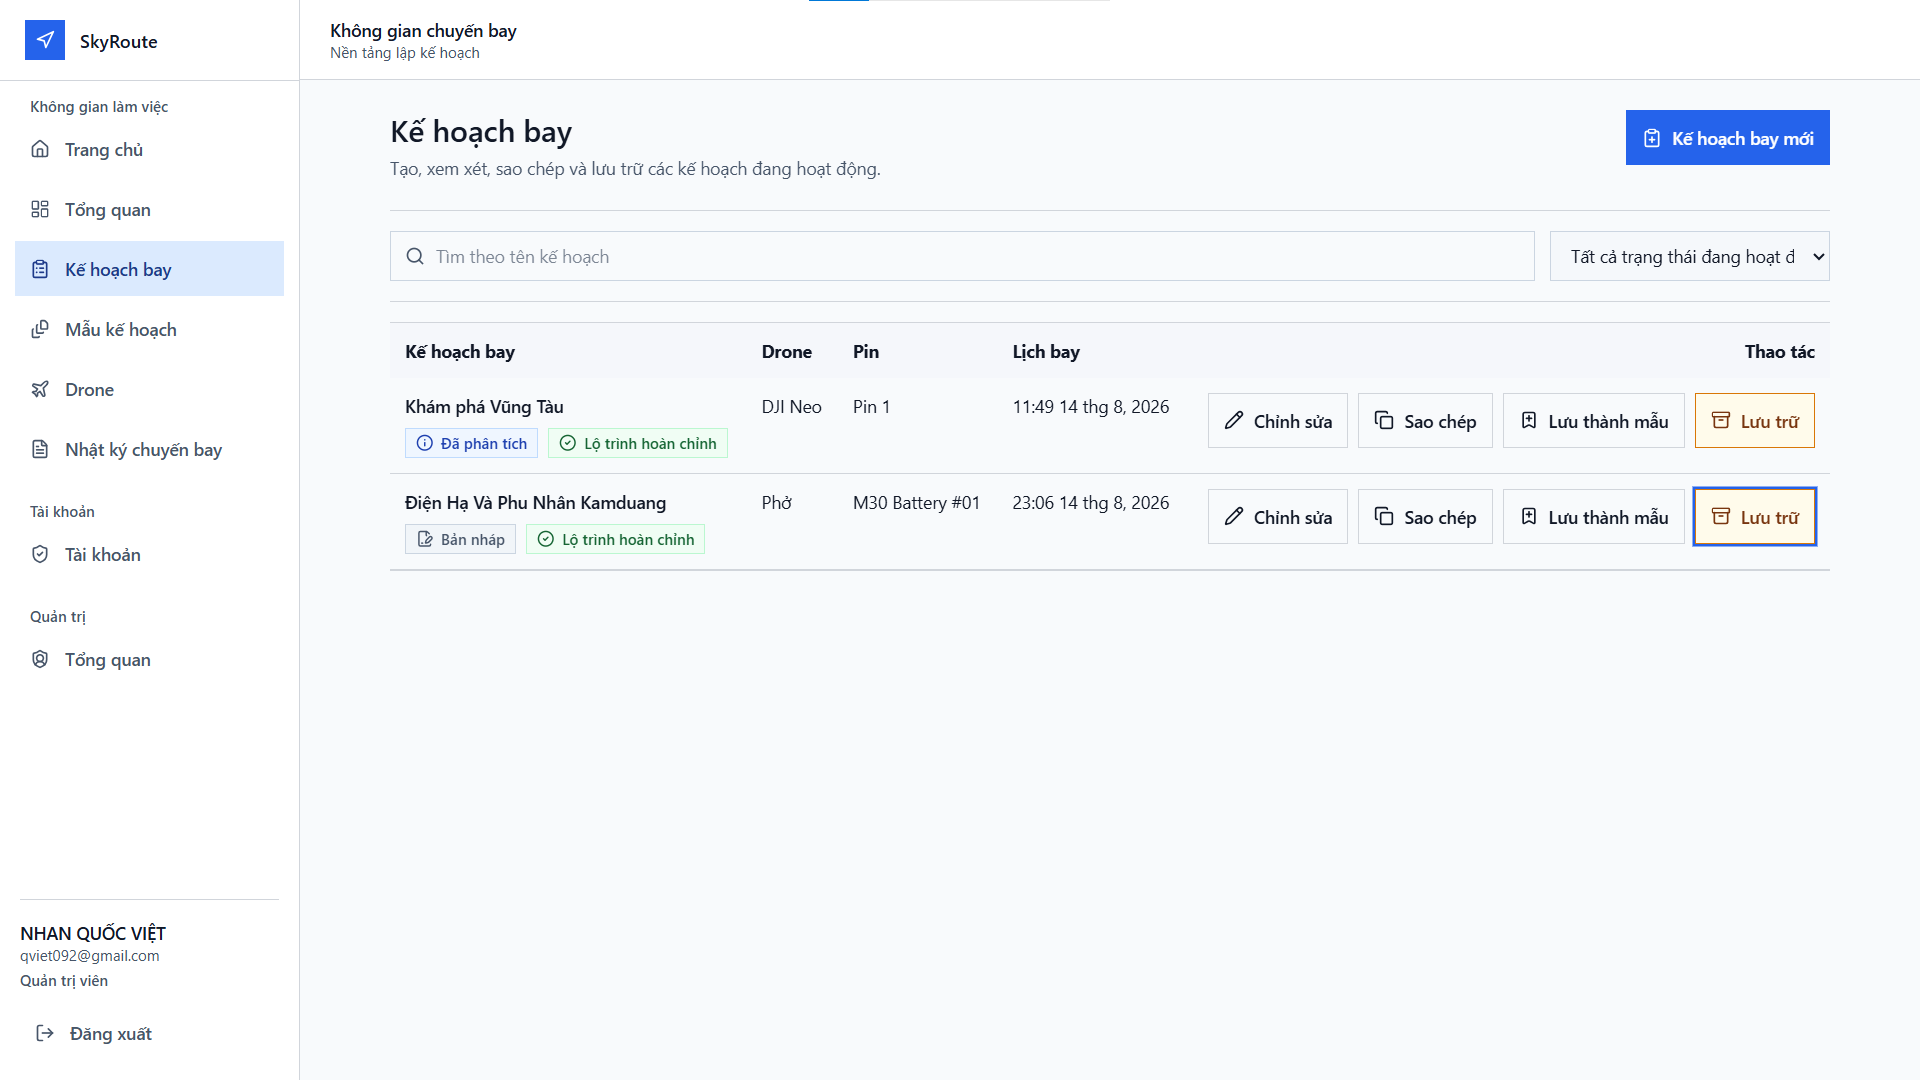
Task: Click Lưu thành mẫu for the Điện Hạ plan
Action: tap(1593, 517)
